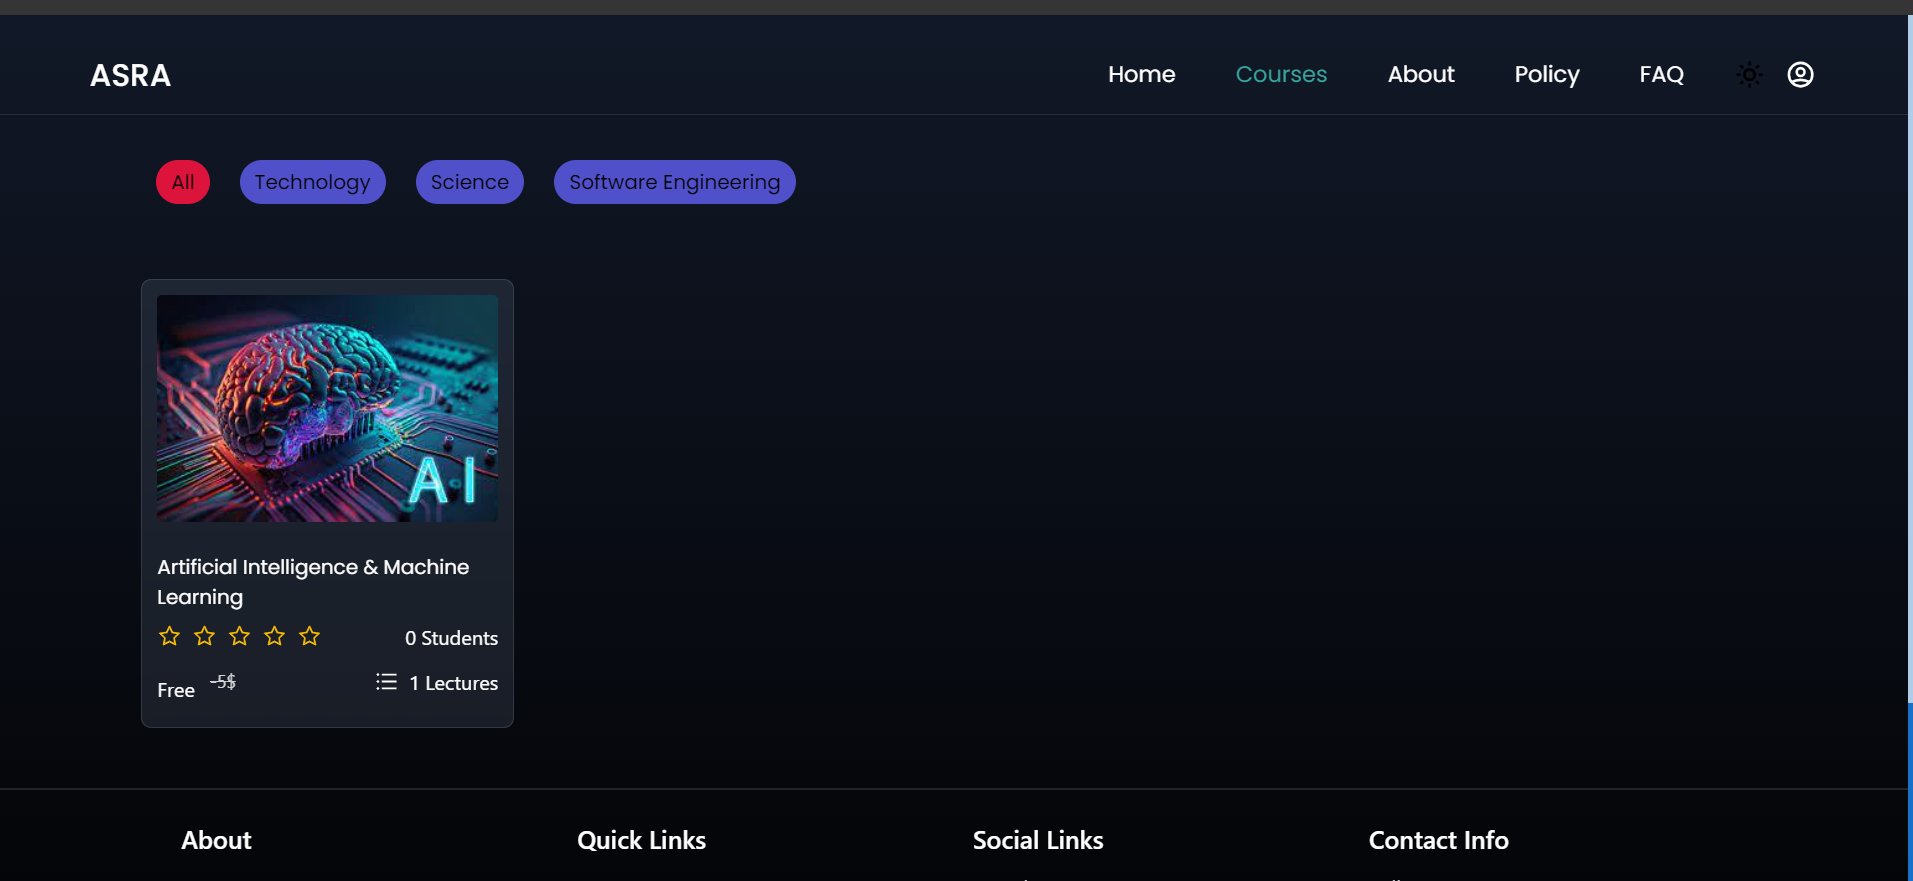This screenshot has height=881, width=1913.
Task: Go to the Home page
Action: [x=1141, y=74]
